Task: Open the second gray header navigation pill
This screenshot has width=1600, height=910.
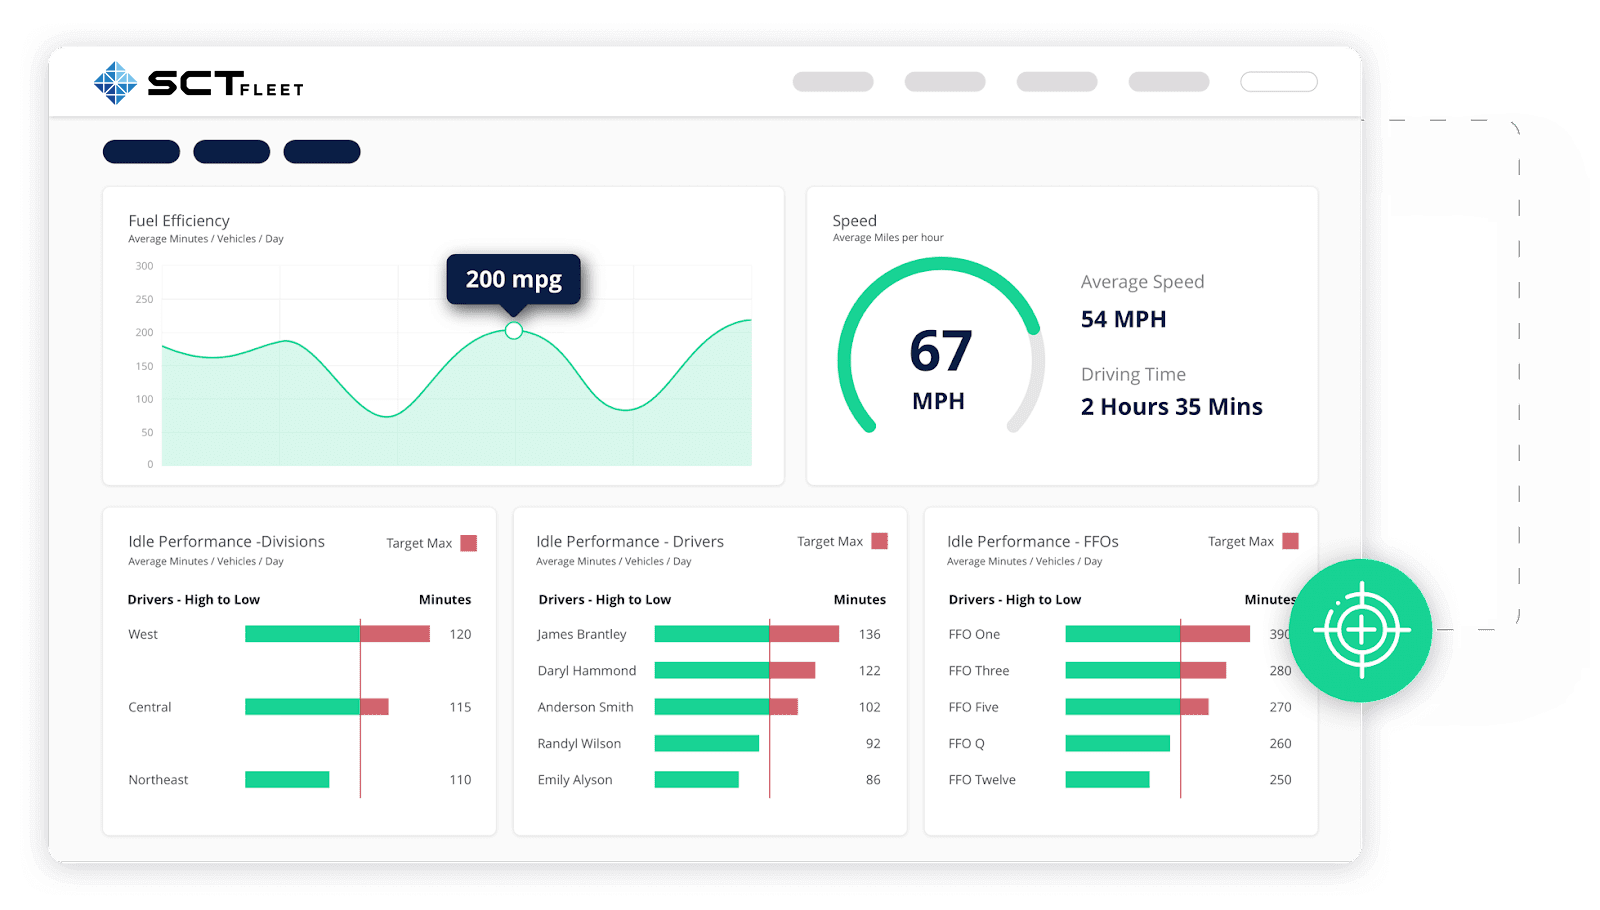Action: pyautogui.click(x=945, y=82)
